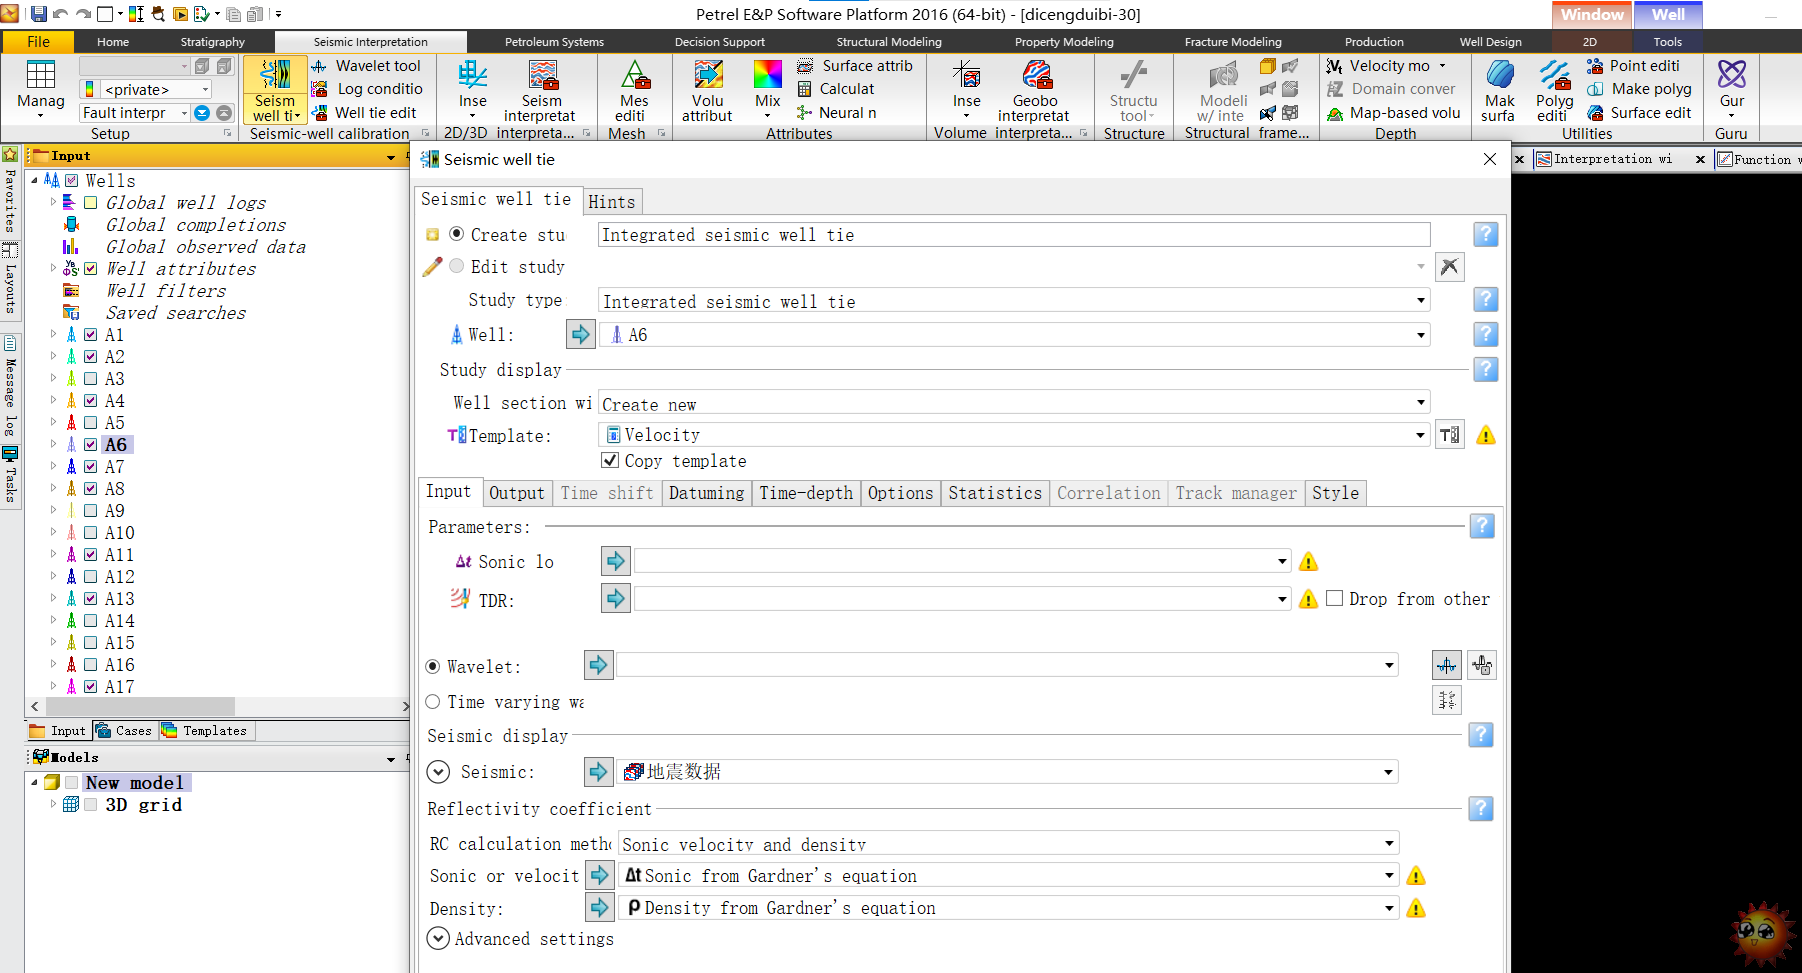Open Polygon editing utility
Screen dimensions: 1802x973
[1554, 90]
